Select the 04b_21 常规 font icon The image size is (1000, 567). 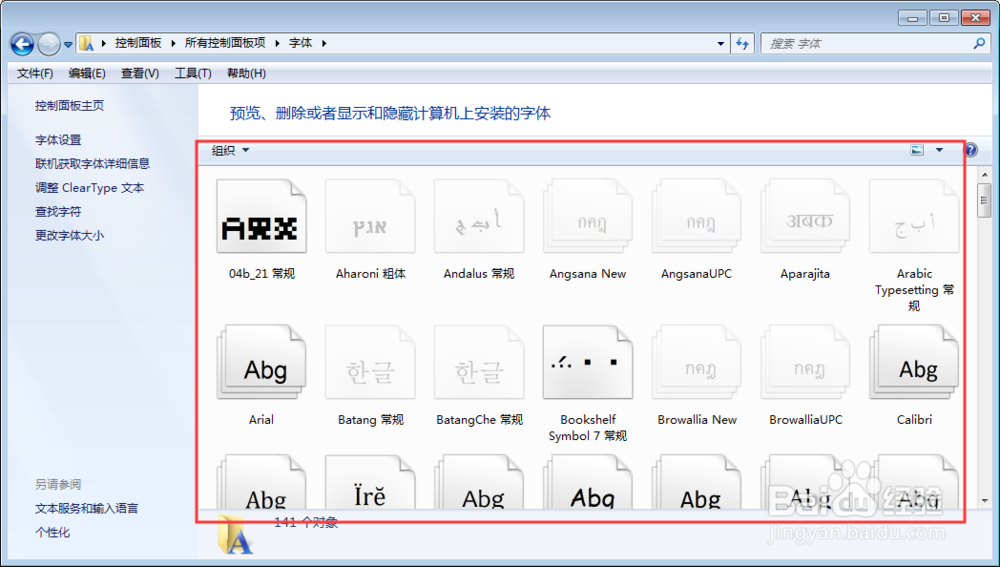coord(261,216)
